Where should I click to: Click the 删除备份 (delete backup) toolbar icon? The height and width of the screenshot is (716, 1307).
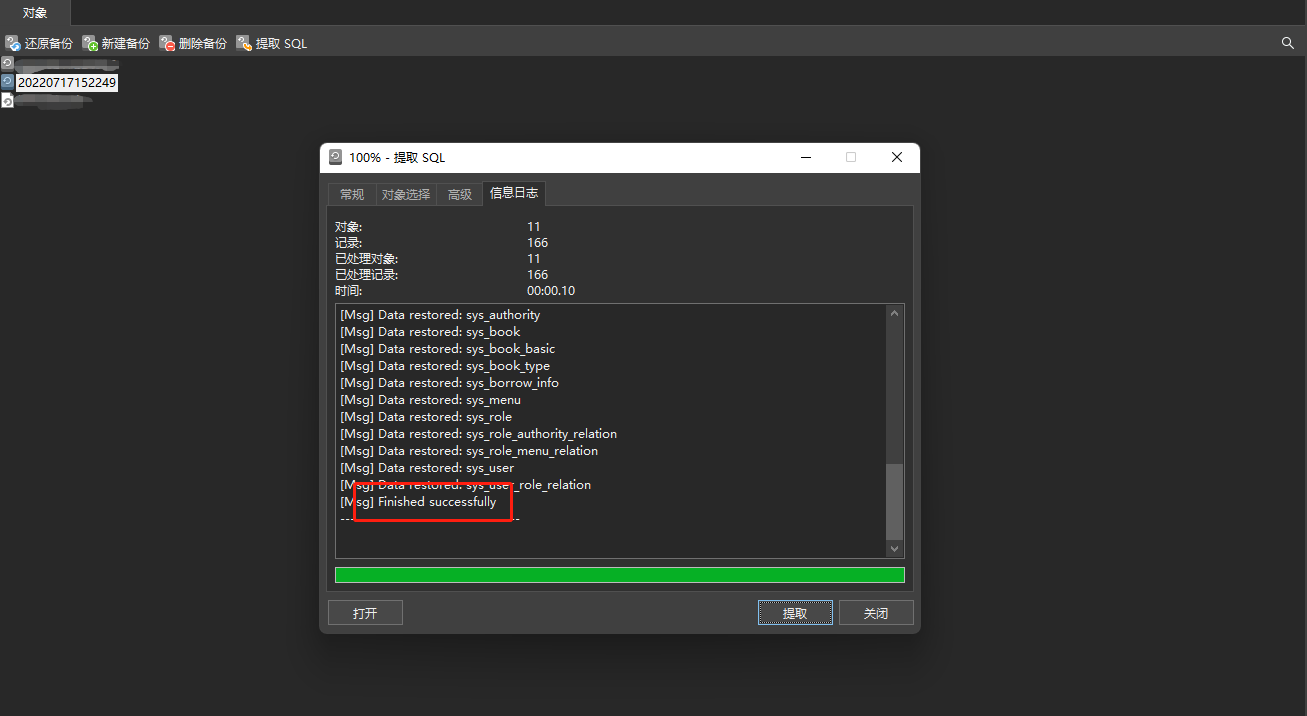[167, 43]
